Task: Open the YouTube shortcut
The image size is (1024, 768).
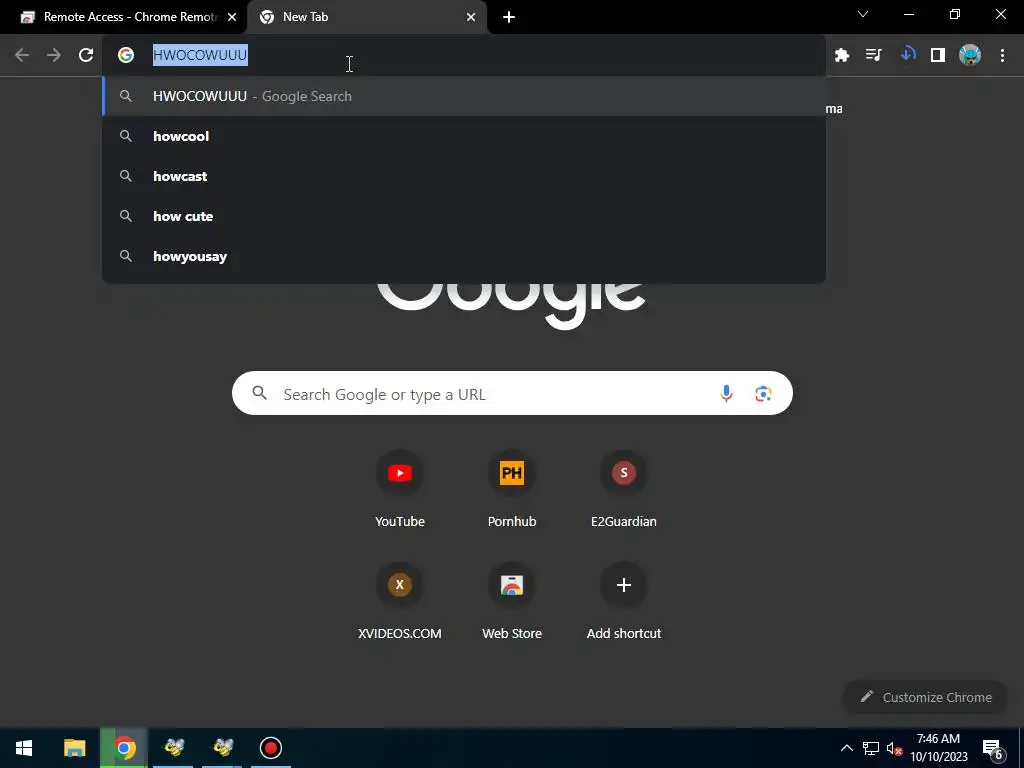Action: click(x=400, y=490)
